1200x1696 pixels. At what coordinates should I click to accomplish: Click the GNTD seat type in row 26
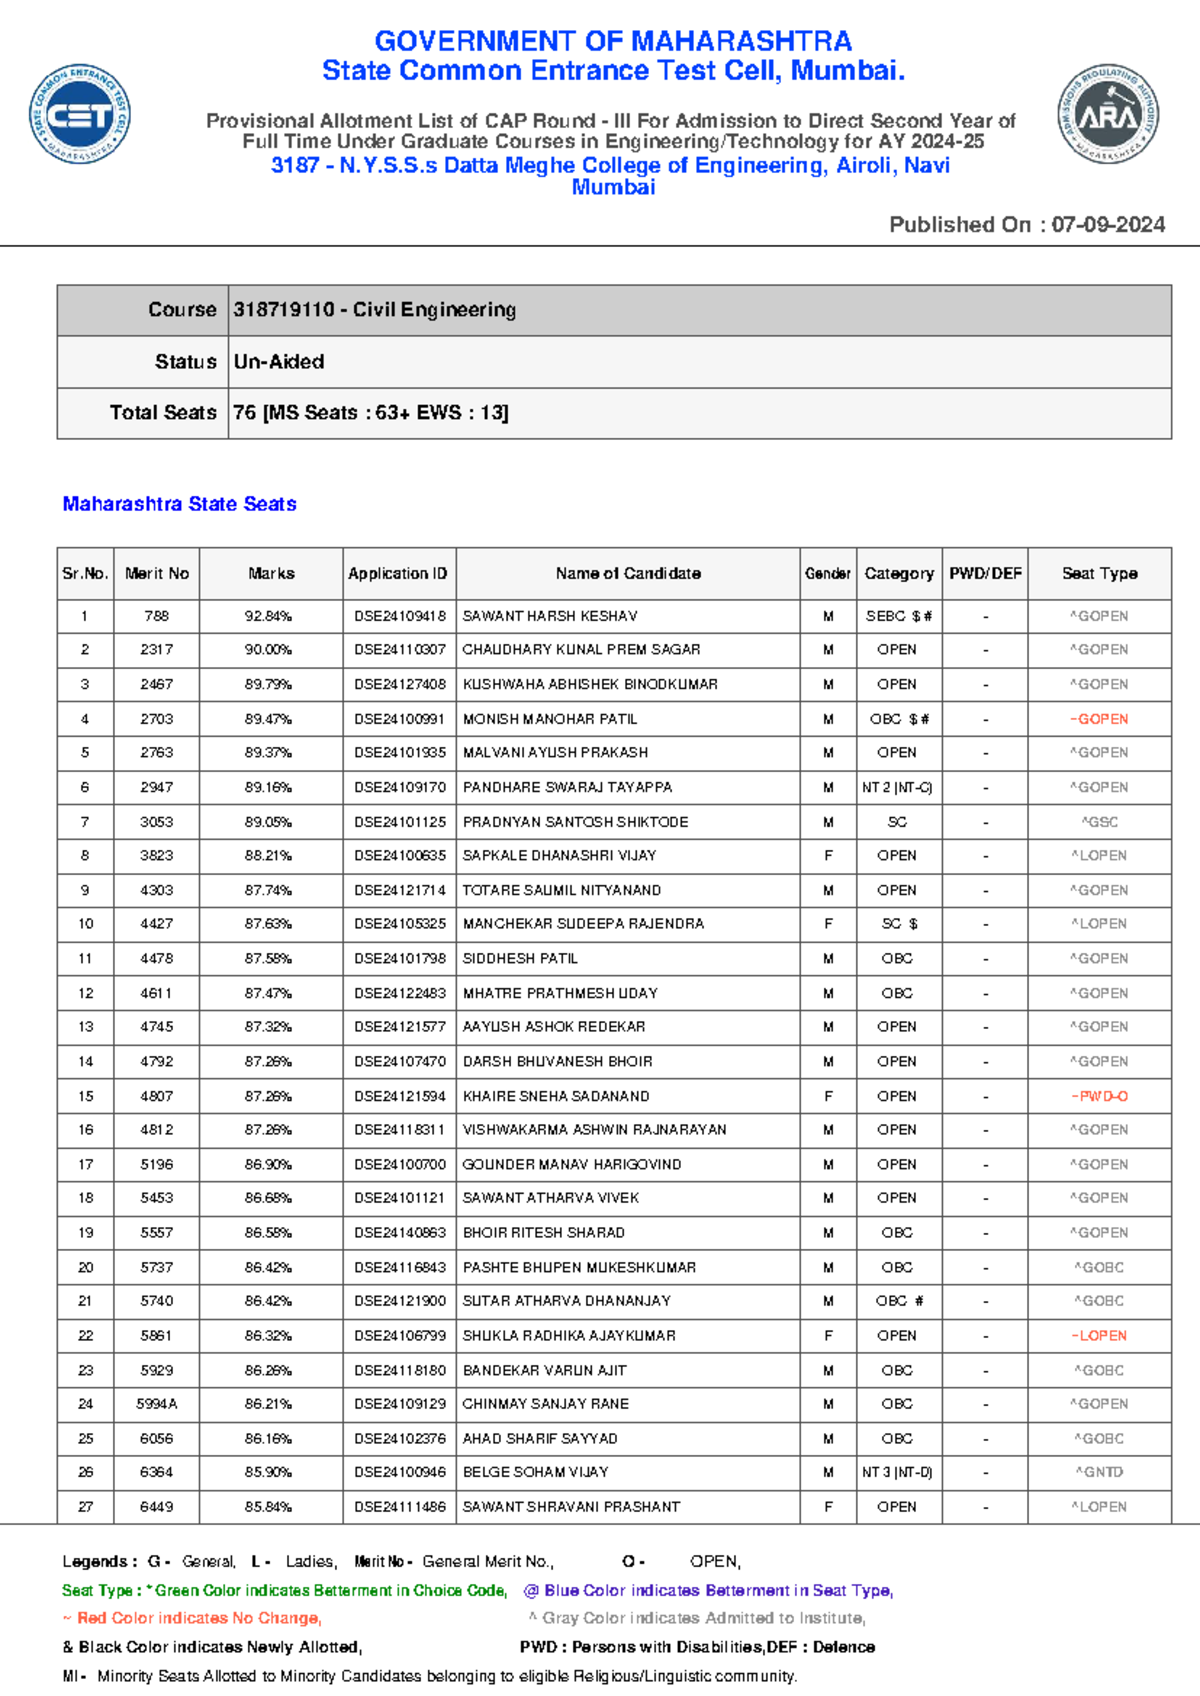[1099, 1472]
